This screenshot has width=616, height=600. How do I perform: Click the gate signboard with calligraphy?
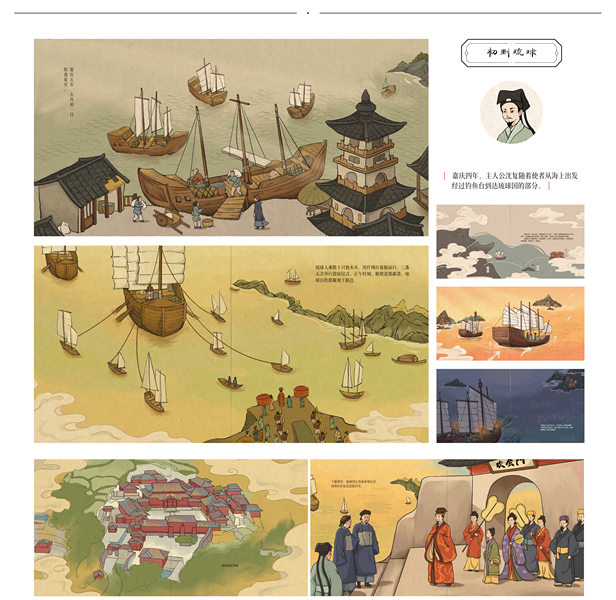512,465
